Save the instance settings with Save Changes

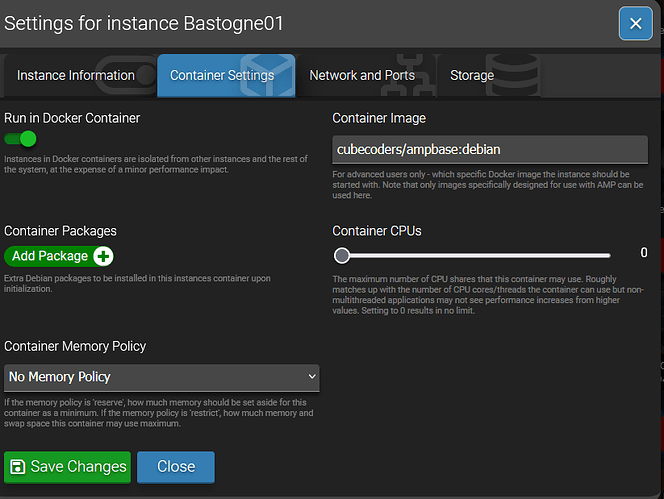[67, 466]
